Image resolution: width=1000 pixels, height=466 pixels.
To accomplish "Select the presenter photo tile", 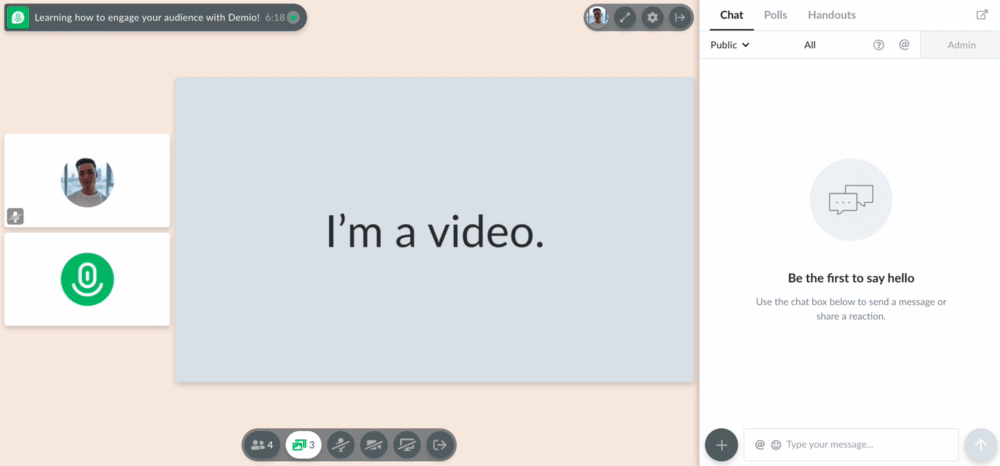I will click(x=87, y=180).
